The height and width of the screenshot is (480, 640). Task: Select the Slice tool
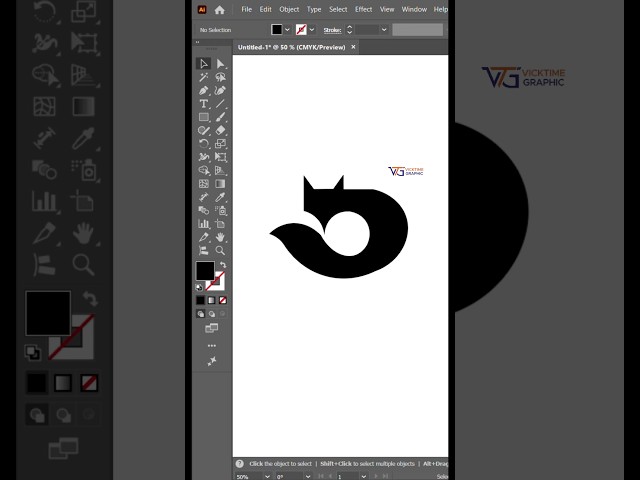(x=204, y=237)
